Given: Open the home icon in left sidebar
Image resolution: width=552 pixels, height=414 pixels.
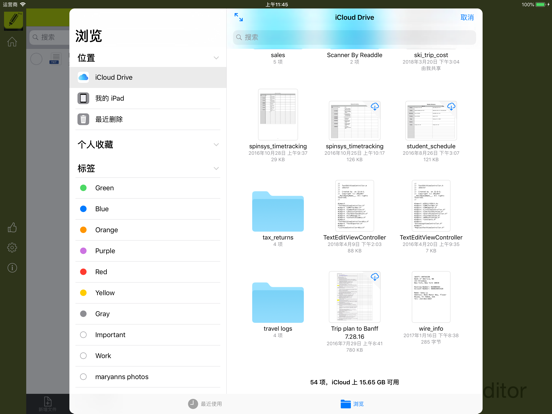Looking at the screenshot, I should [x=12, y=42].
